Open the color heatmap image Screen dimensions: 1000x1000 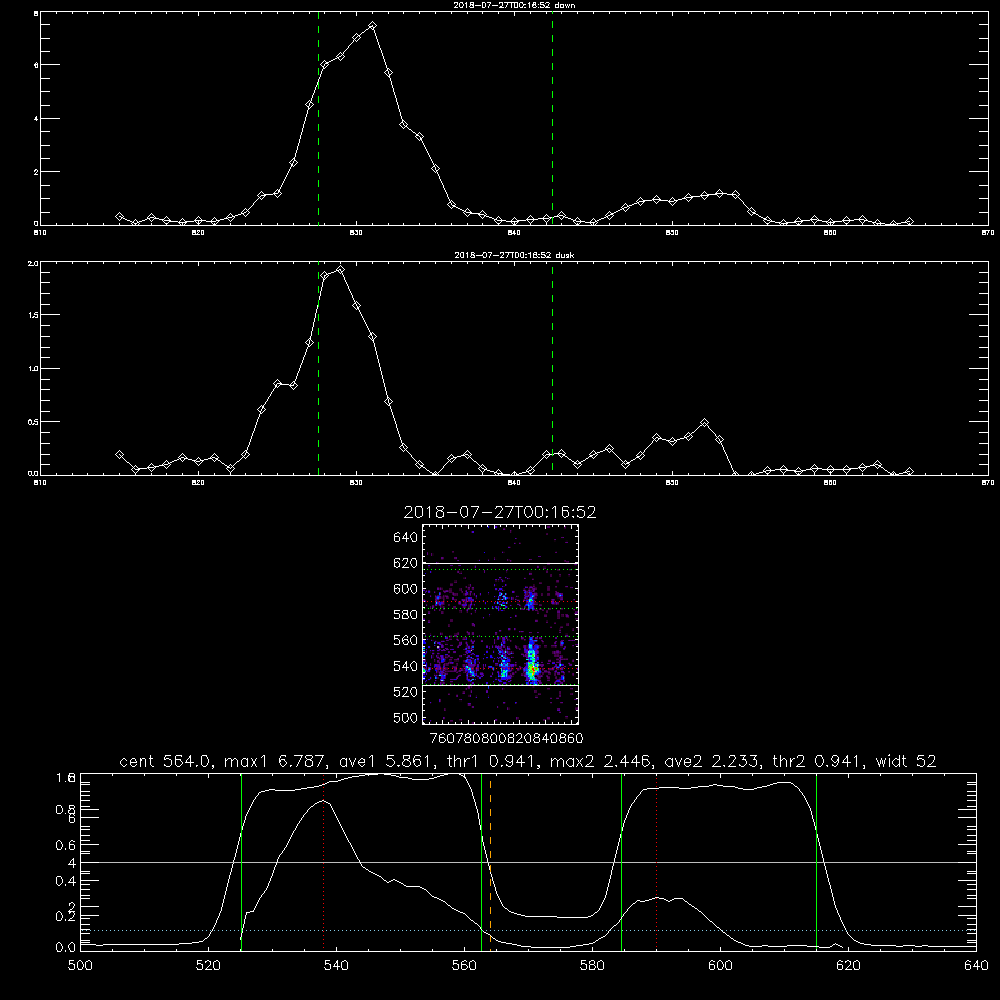coord(501,624)
